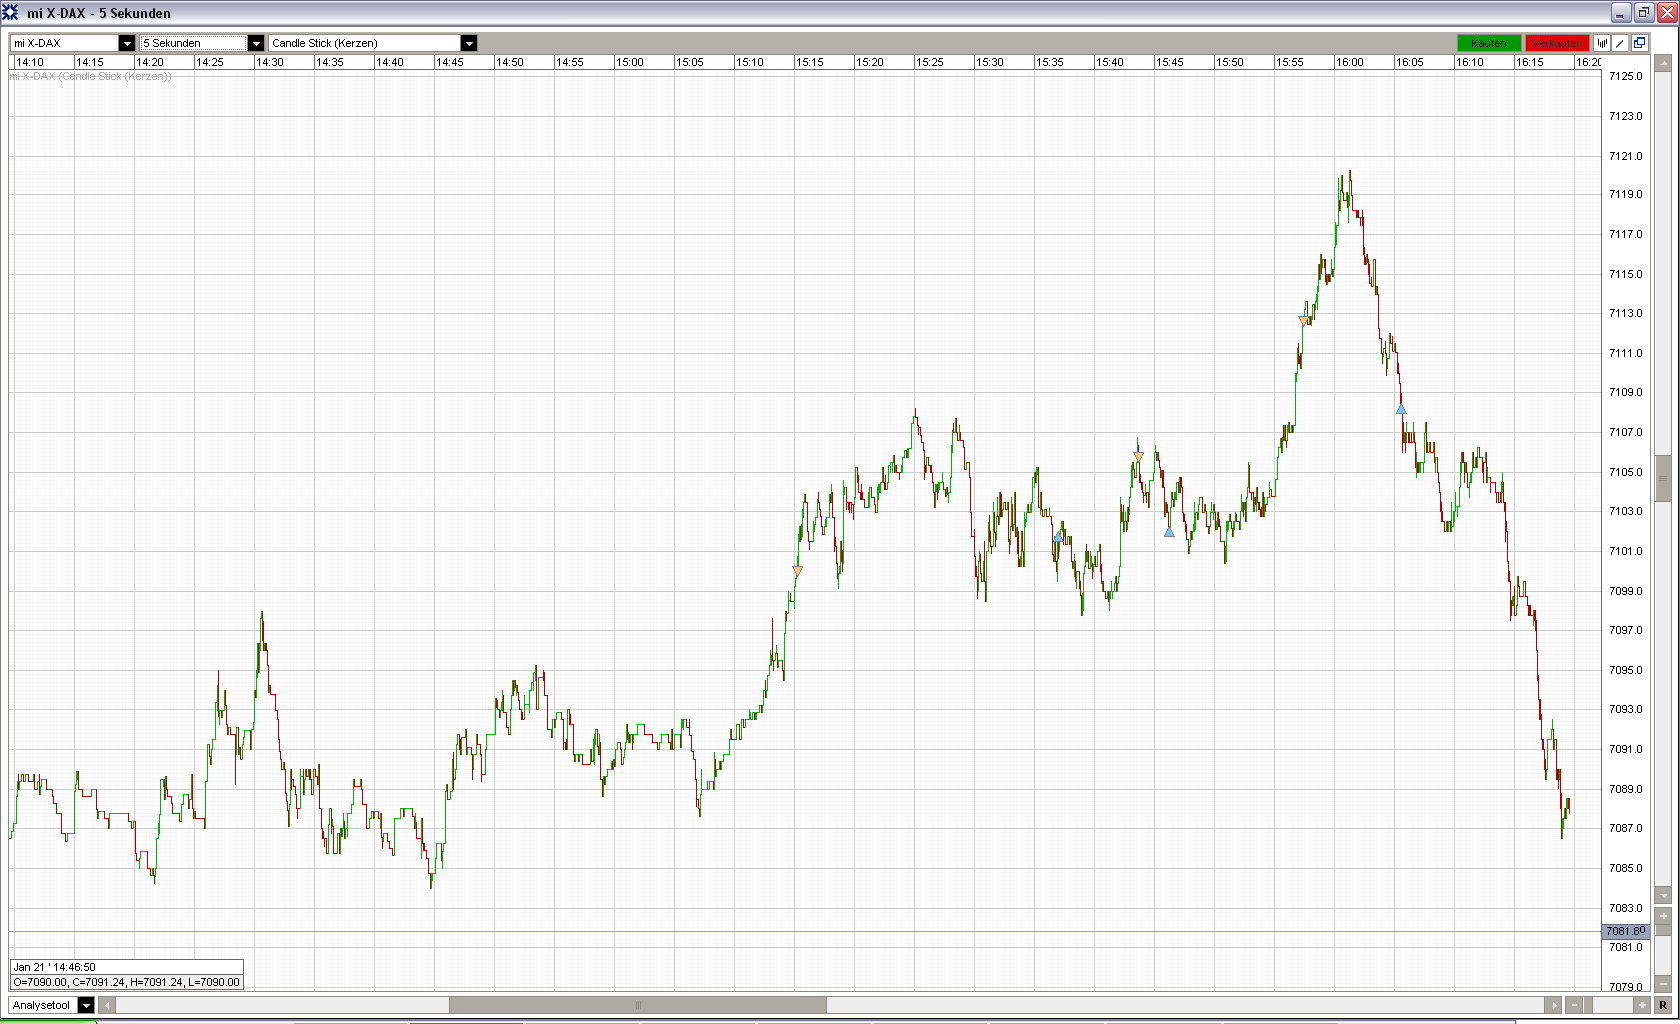Screen dimensions: 1680x1024
Task: Click the green Kaufen button
Action: 1489,43
